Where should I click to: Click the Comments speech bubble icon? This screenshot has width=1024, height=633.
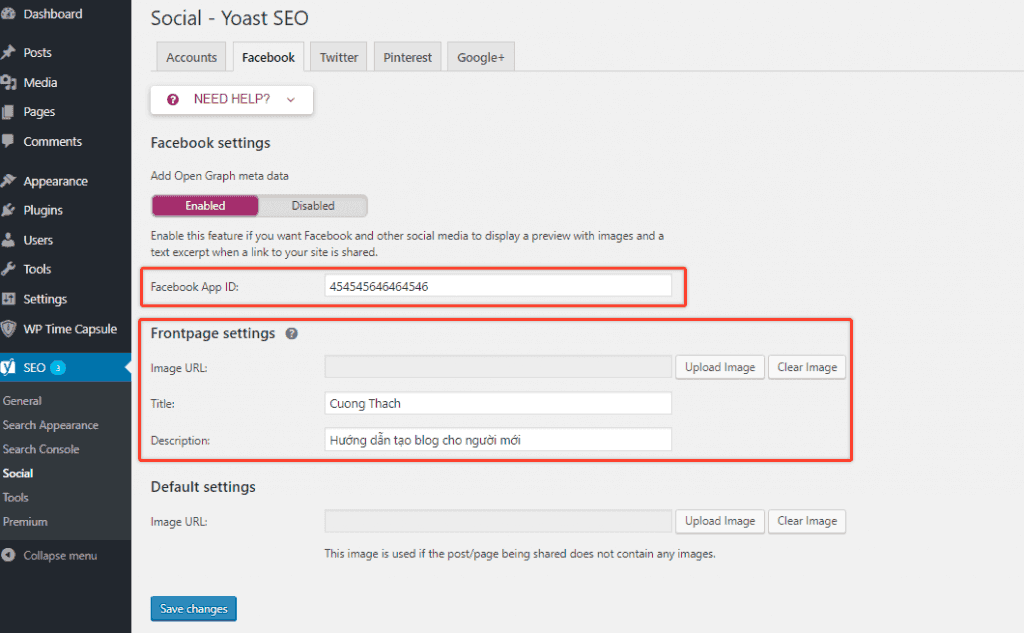click(8, 141)
